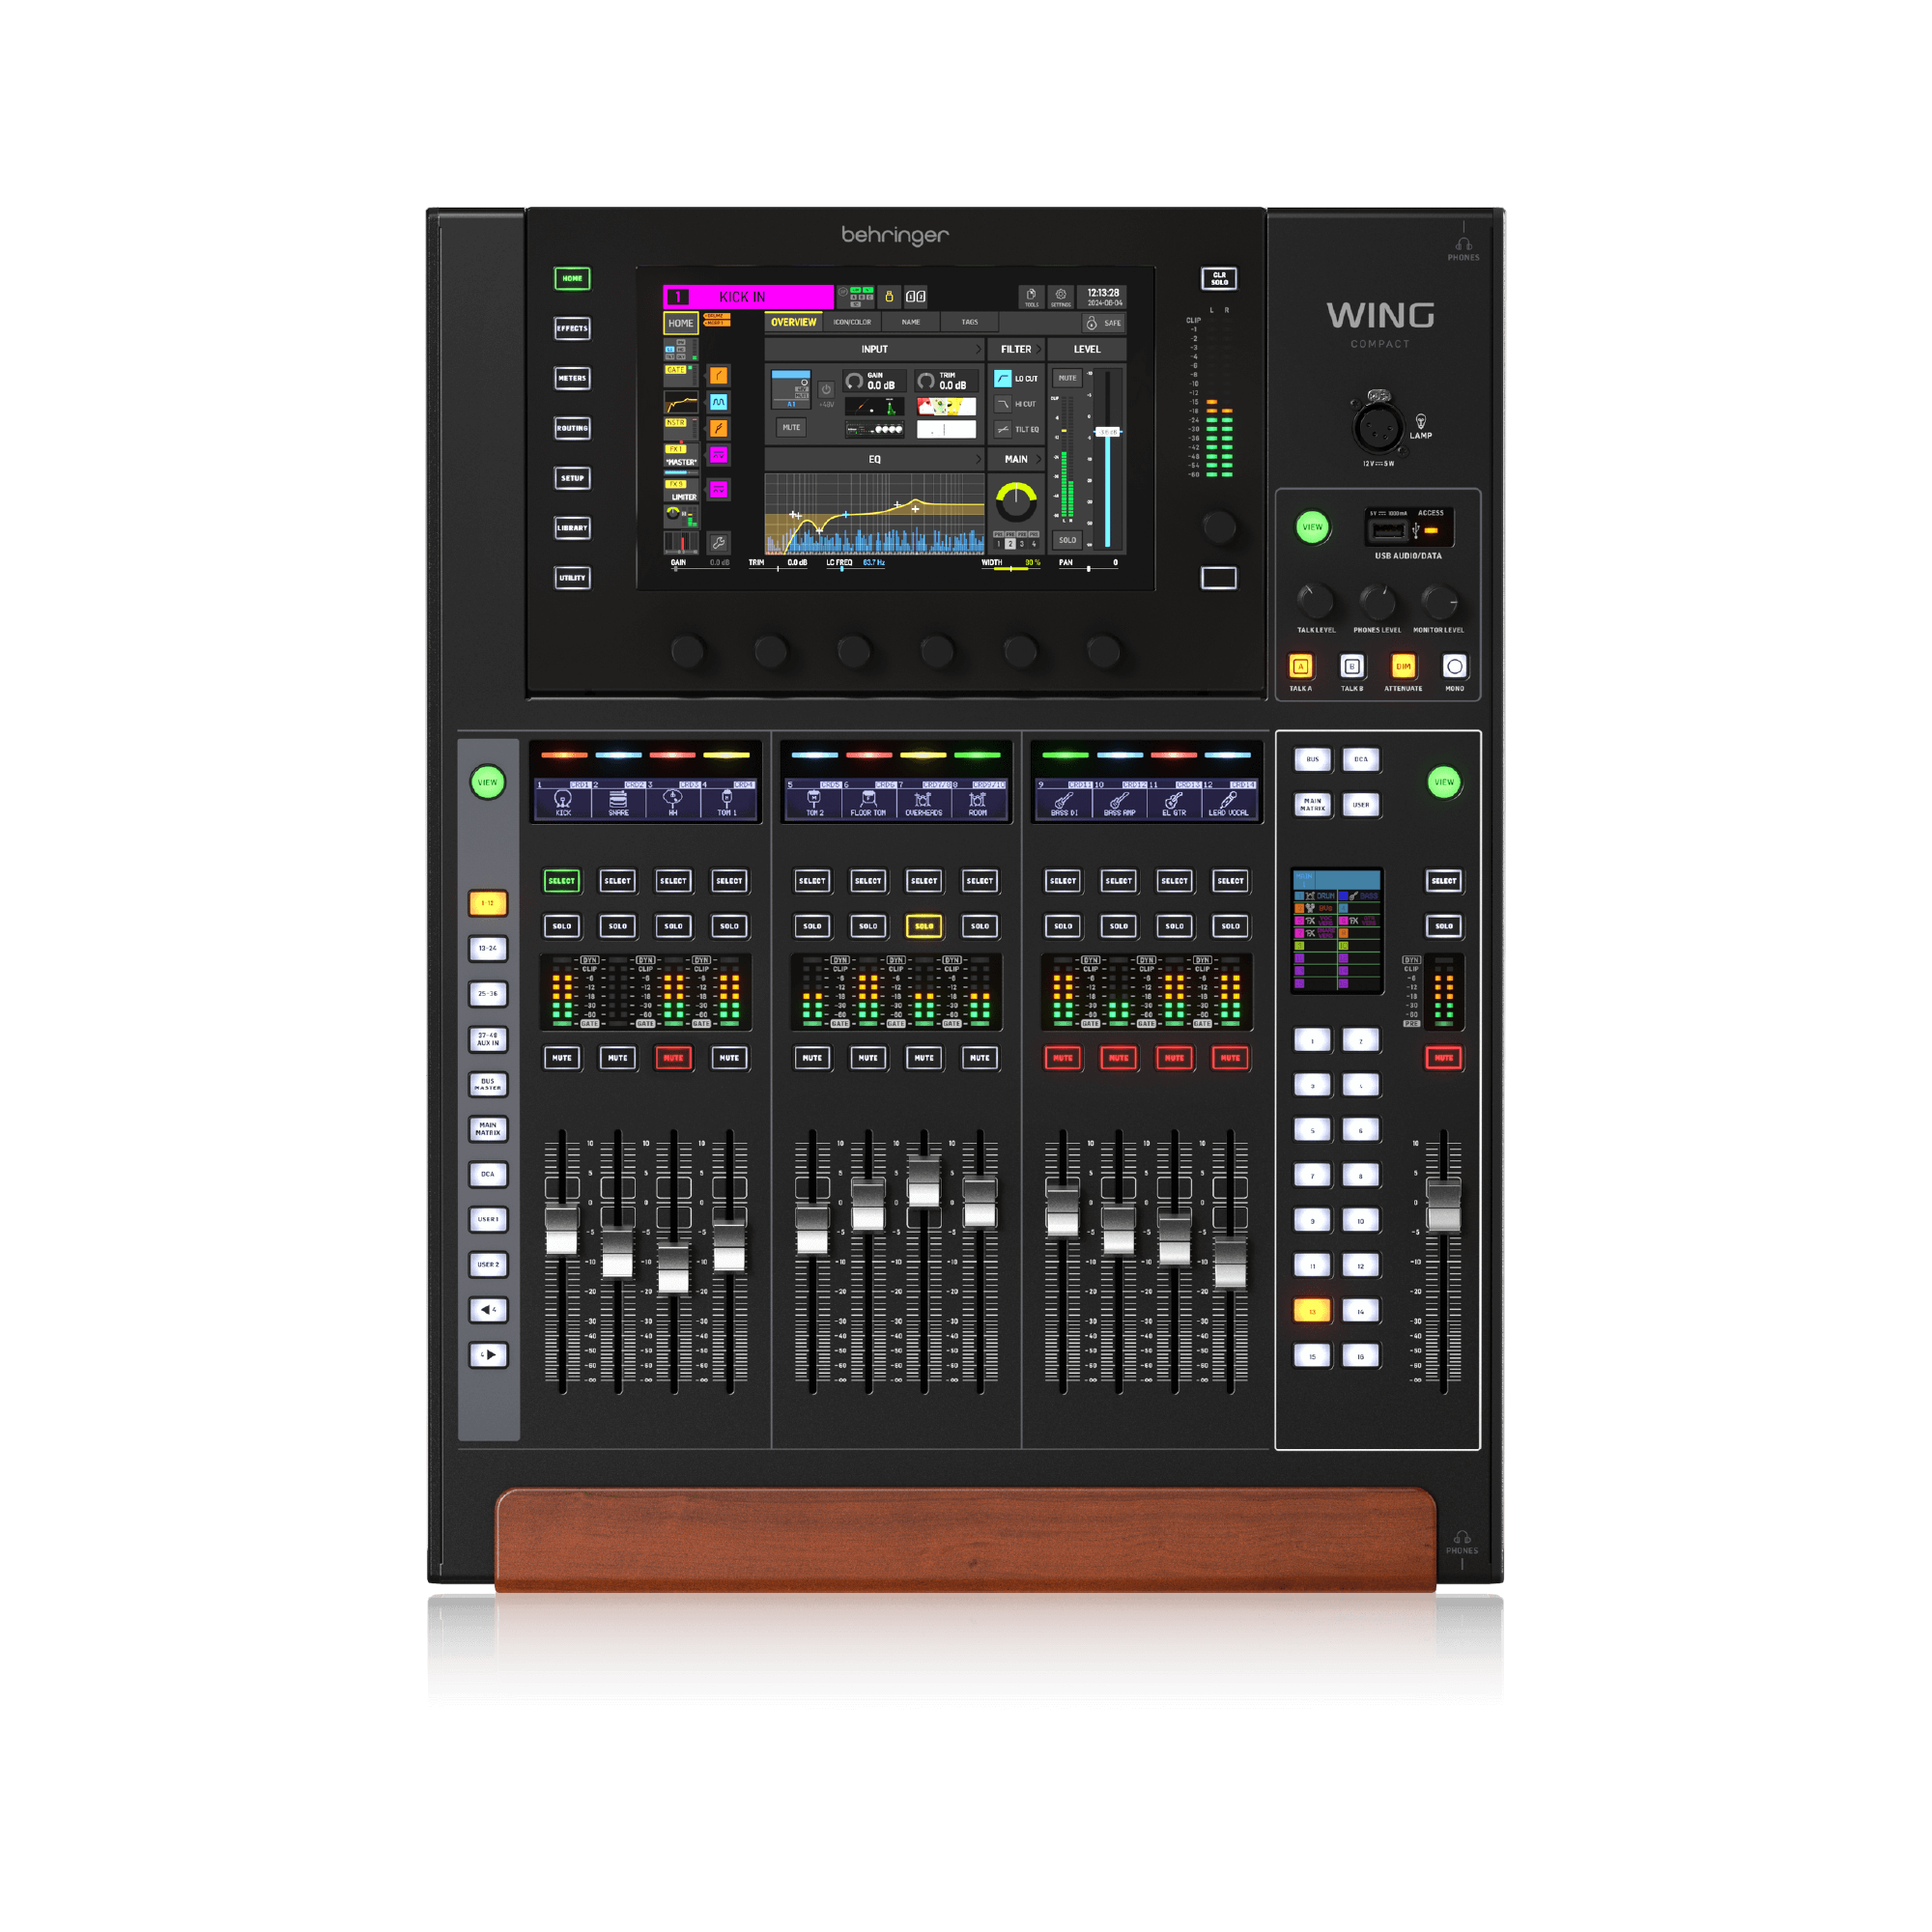This screenshot has width=1932, height=1932.
Task: Toggle the Safe lock on the touchscreen
Action: (x=1104, y=323)
